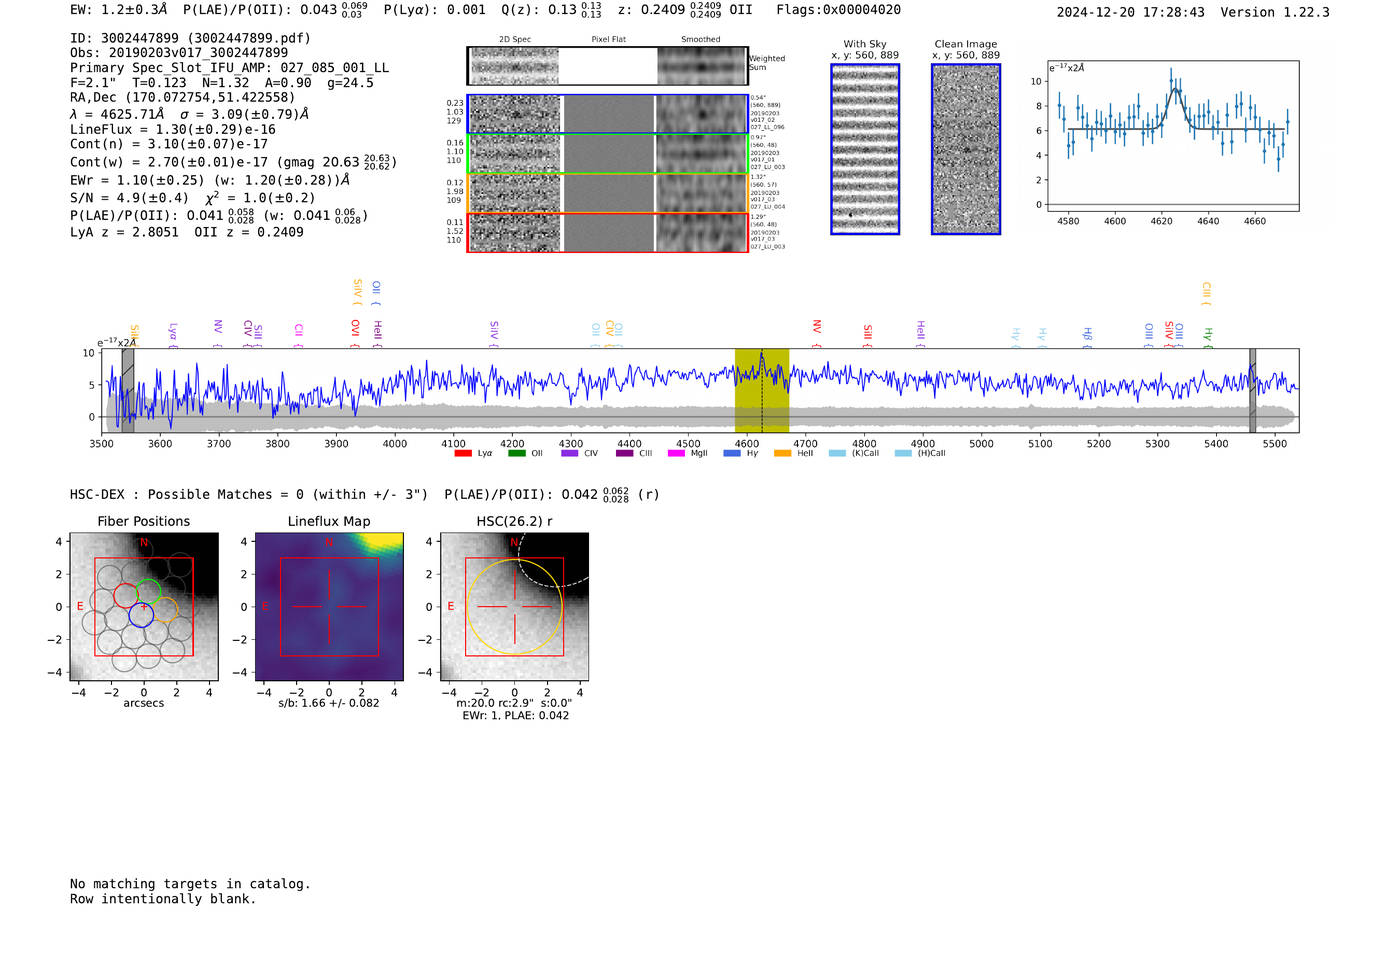Click the red OVI line marker

click(x=355, y=334)
